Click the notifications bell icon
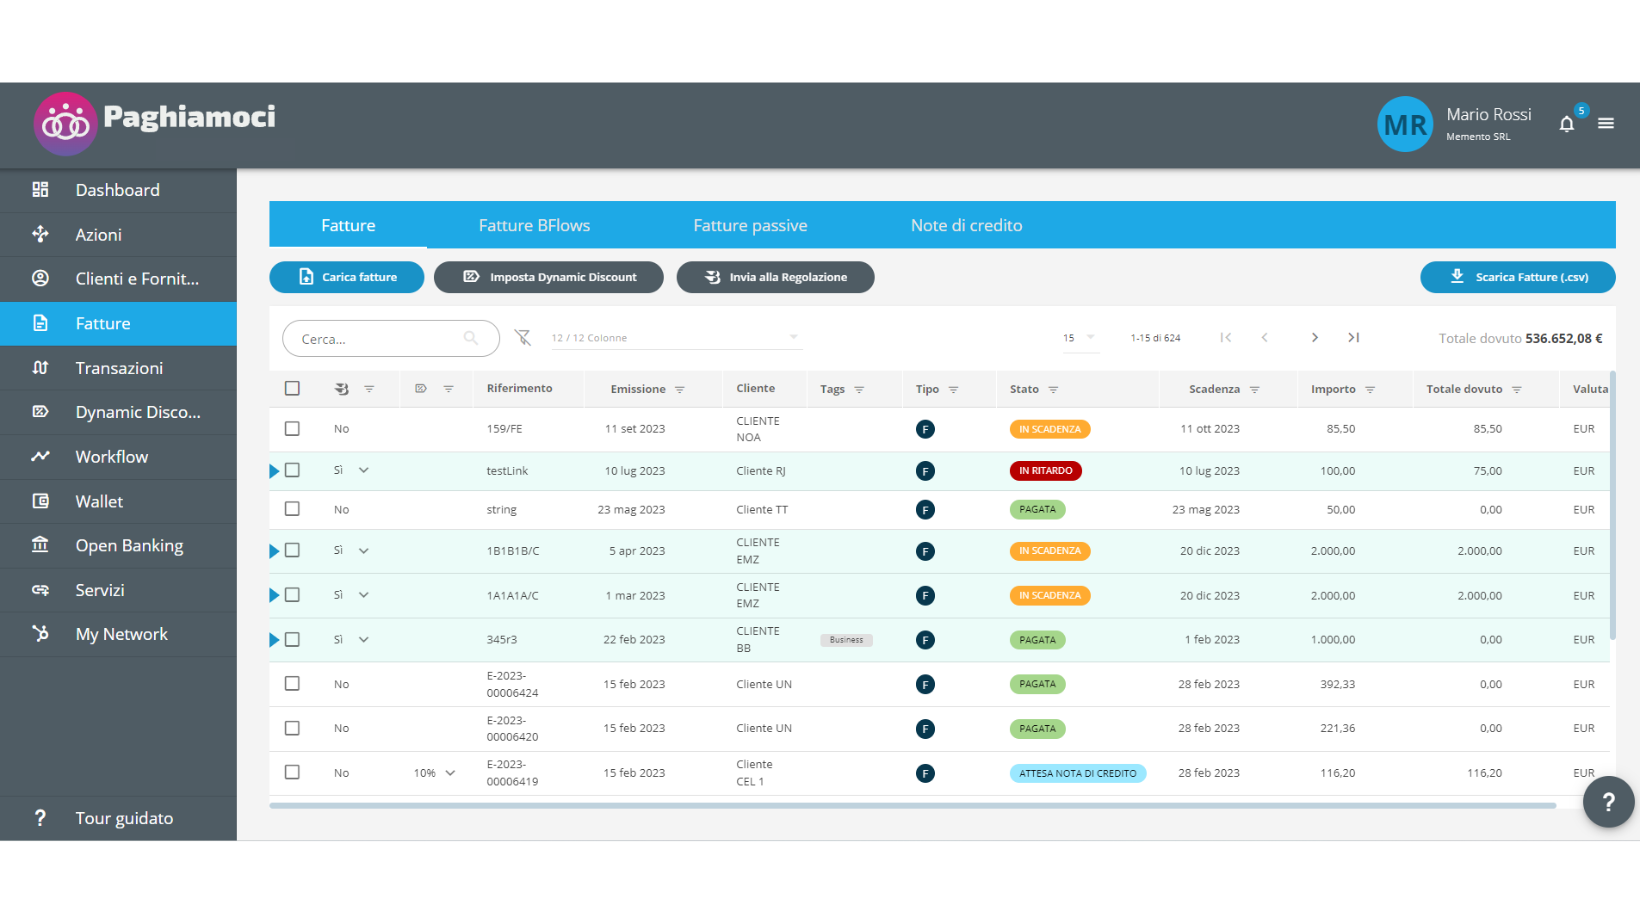Viewport: 1640px width, 924px height. [x=1566, y=124]
